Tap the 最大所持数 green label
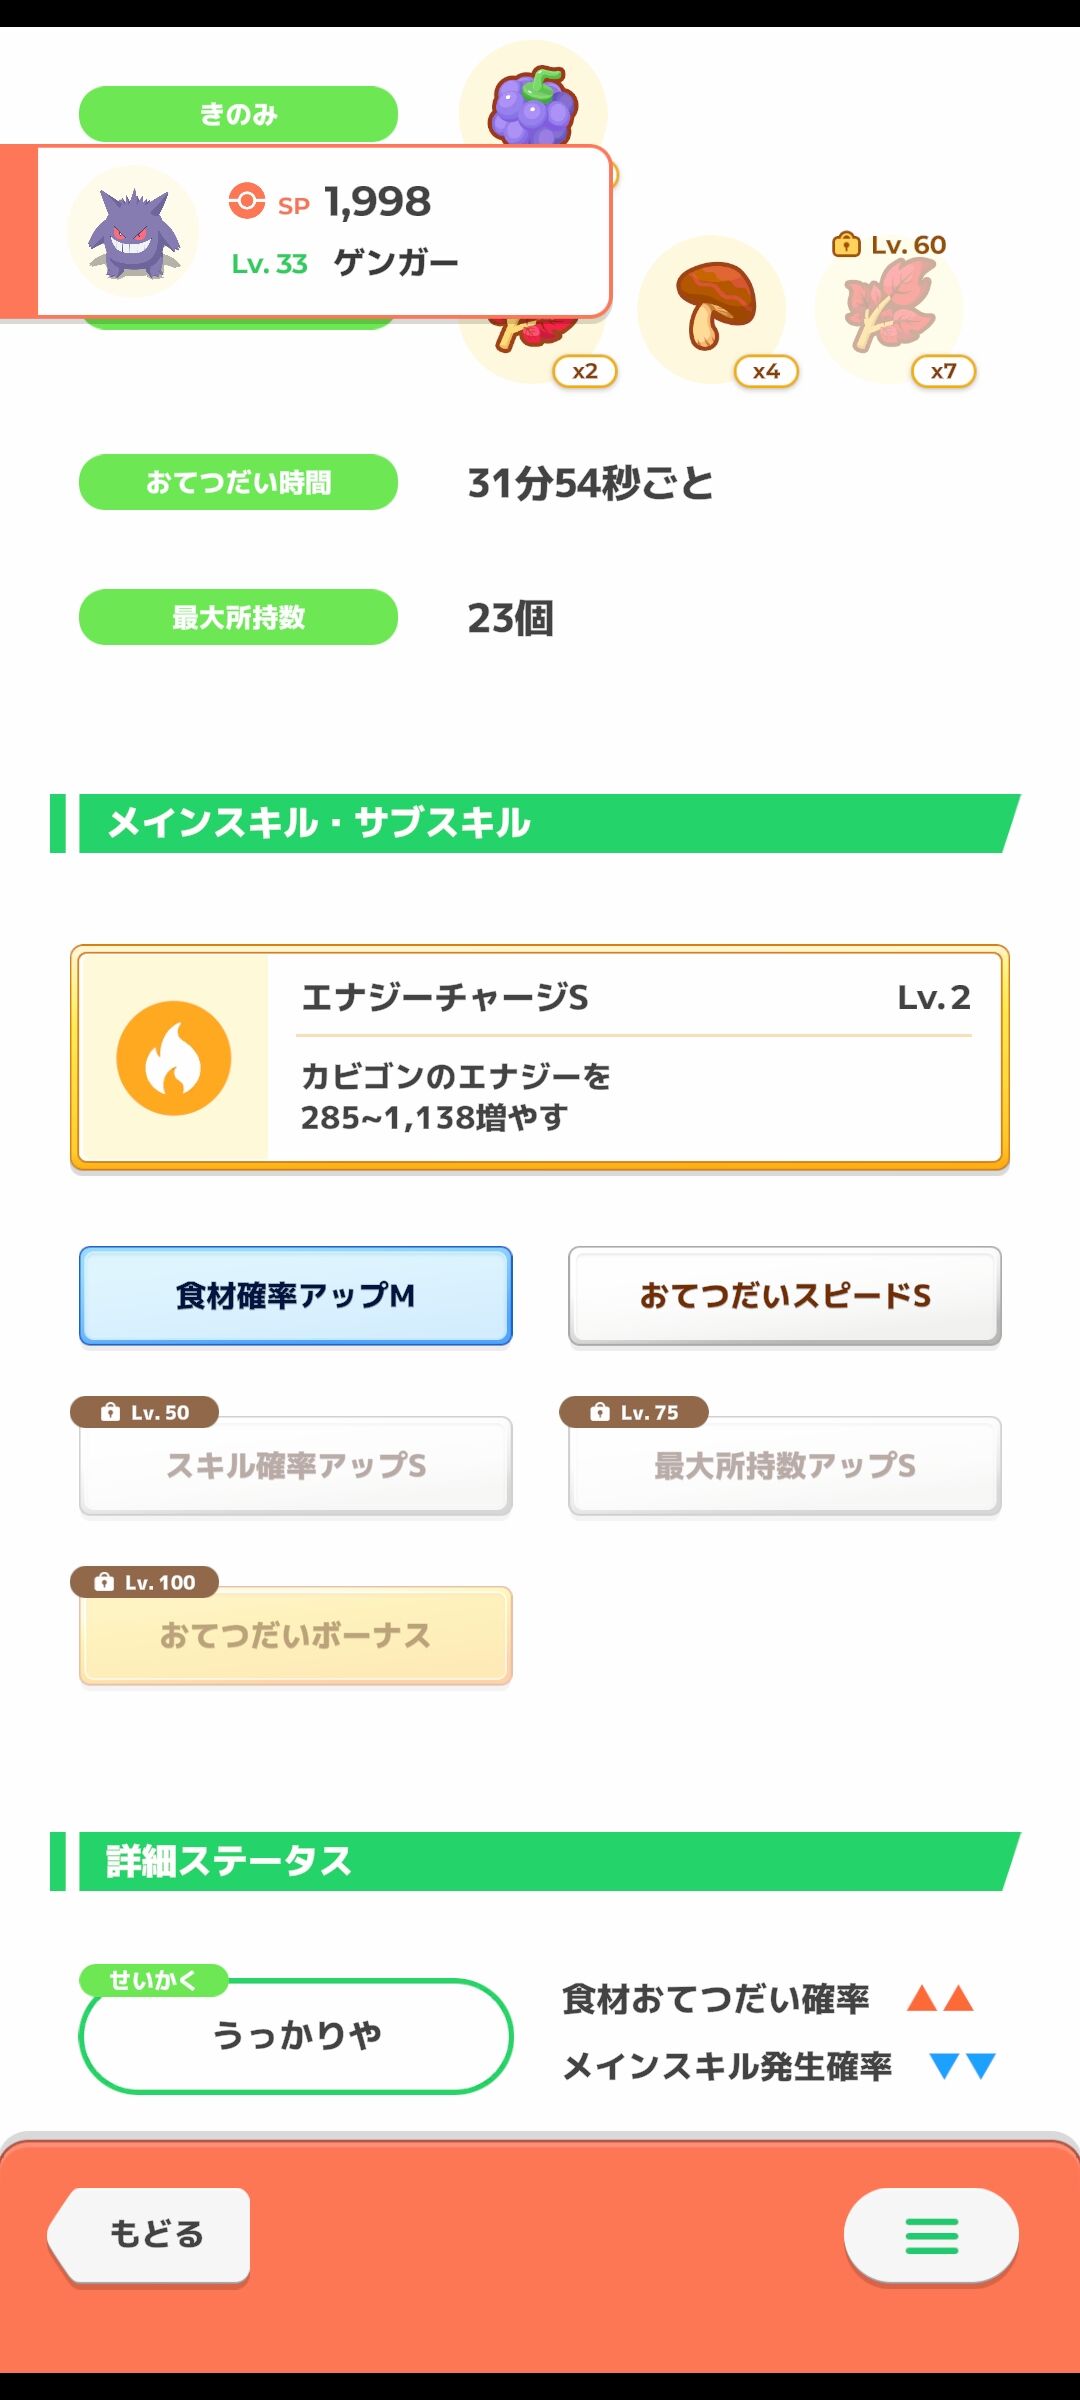This screenshot has width=1080, height=2400. pos(238,617)
